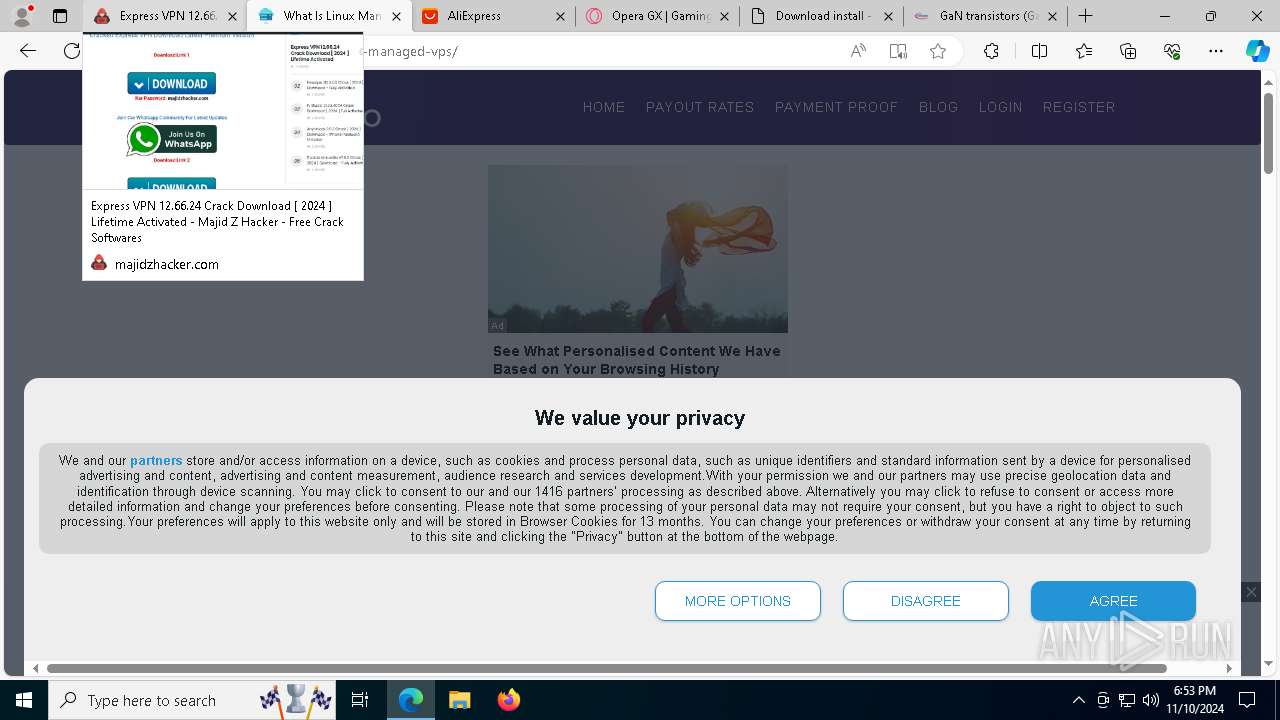This screenshot has width=1280, height=720.
Task: Go back with the browser back arrow
Action: pos(28,51)
